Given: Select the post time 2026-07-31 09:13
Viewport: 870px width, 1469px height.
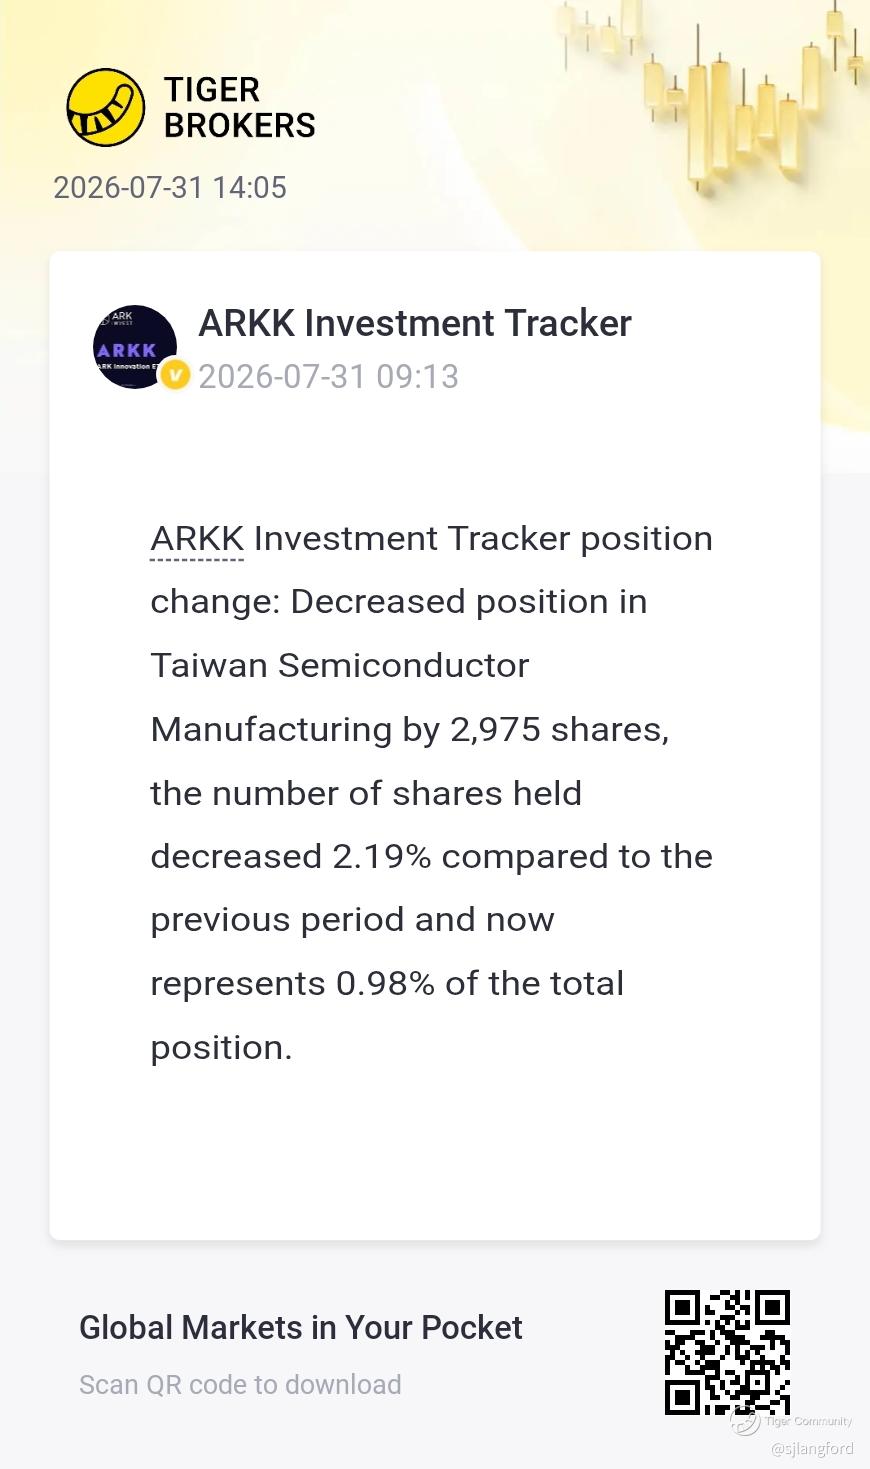Looking at the screenshot, I should coord(328,376).
